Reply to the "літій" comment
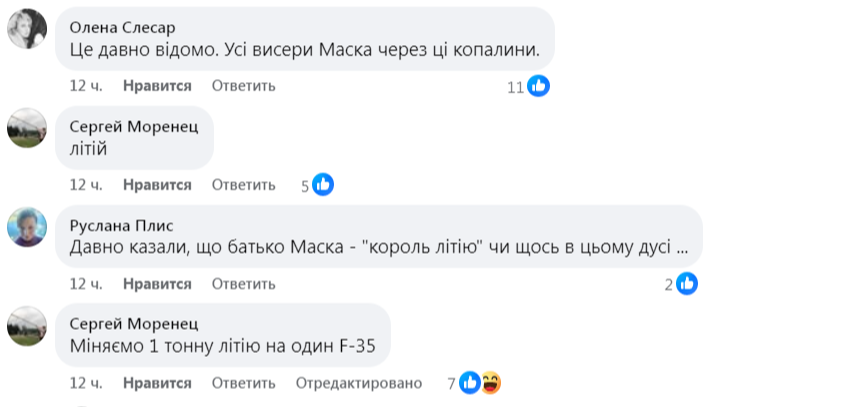The width and height of the screenshot is (867, 407). point(243,185)
